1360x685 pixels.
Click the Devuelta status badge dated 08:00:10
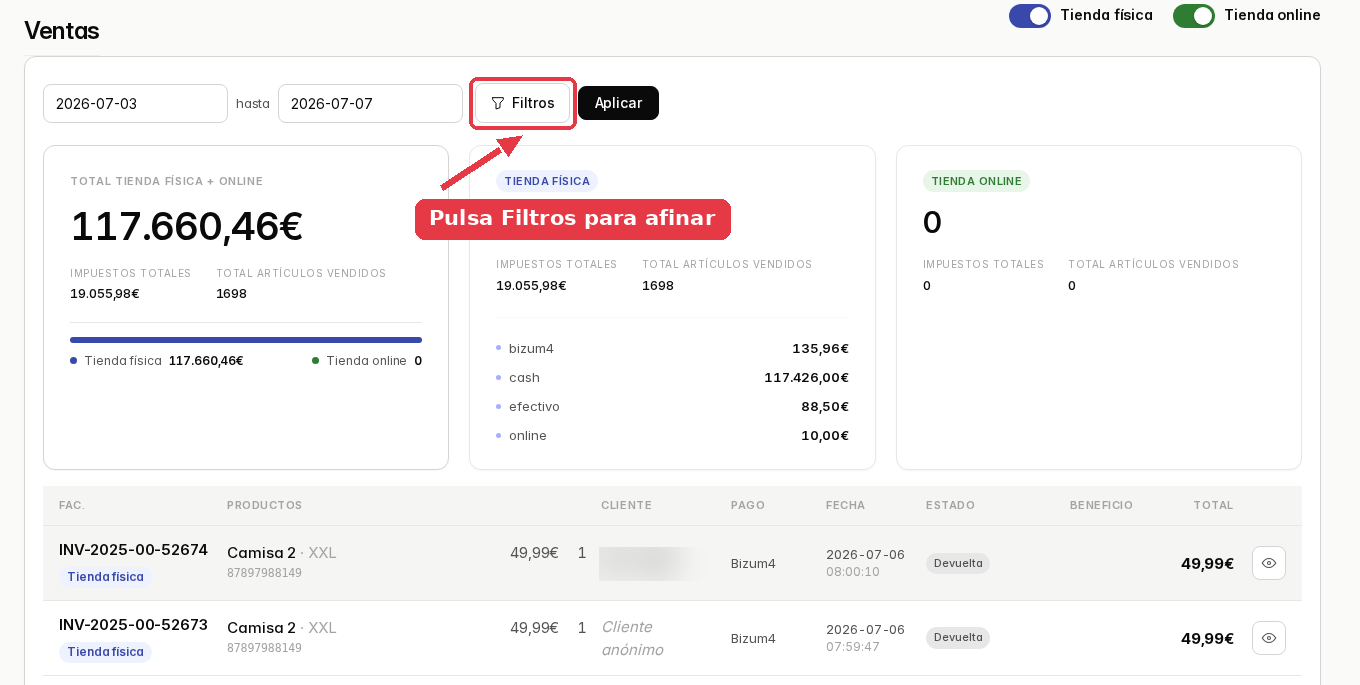click(x=958, y=563)
